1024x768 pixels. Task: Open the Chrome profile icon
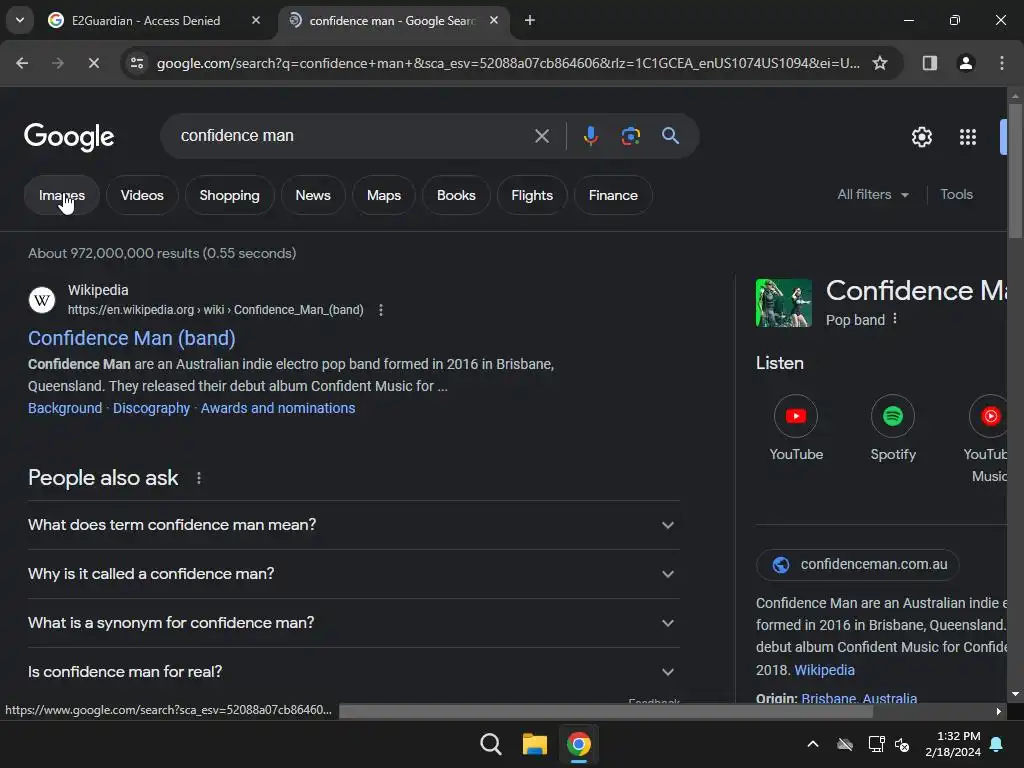point(965,63)
